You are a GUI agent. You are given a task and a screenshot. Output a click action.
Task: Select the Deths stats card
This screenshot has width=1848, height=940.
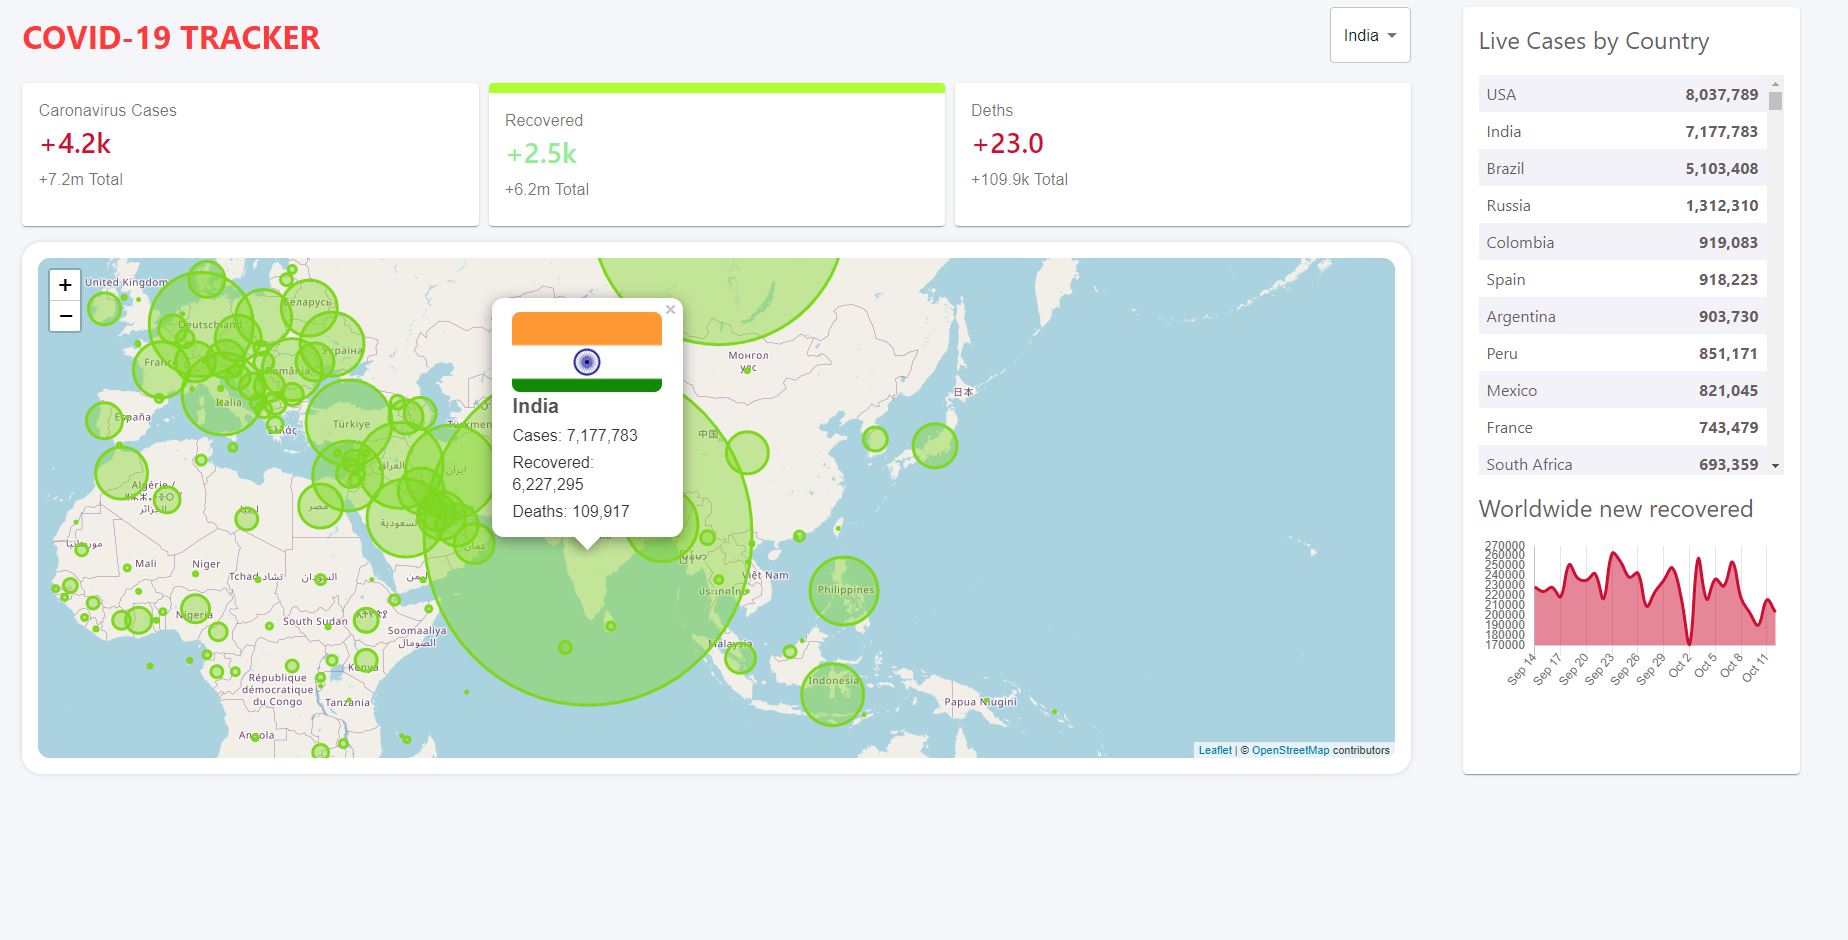1182,154
